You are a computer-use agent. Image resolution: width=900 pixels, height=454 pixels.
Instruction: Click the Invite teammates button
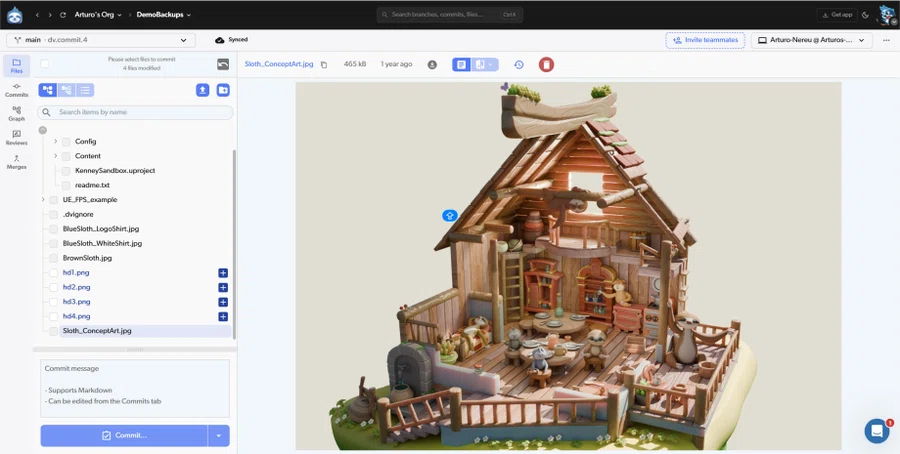(705, 40)
